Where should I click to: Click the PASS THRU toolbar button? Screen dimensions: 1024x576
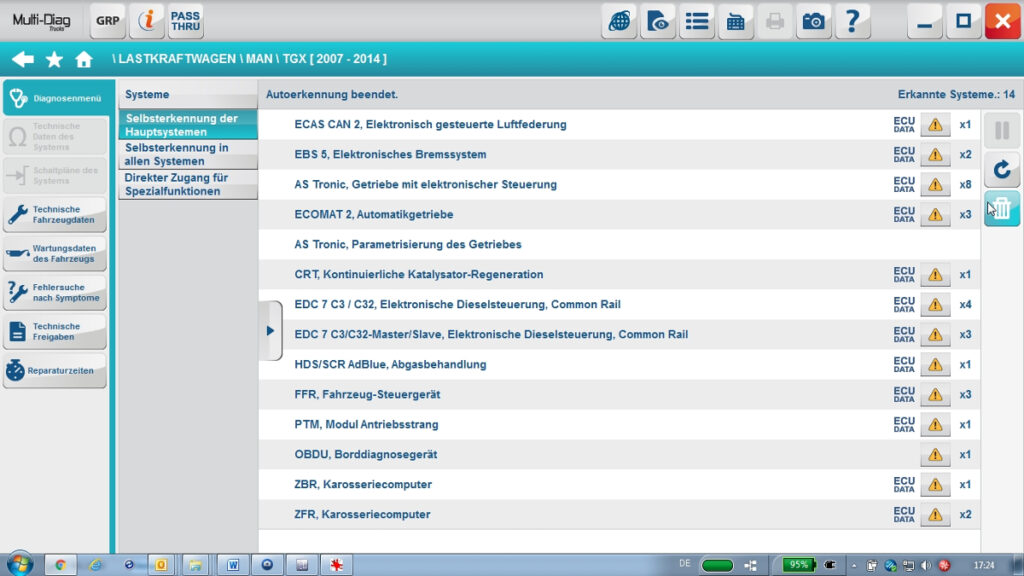coord(185,20)
